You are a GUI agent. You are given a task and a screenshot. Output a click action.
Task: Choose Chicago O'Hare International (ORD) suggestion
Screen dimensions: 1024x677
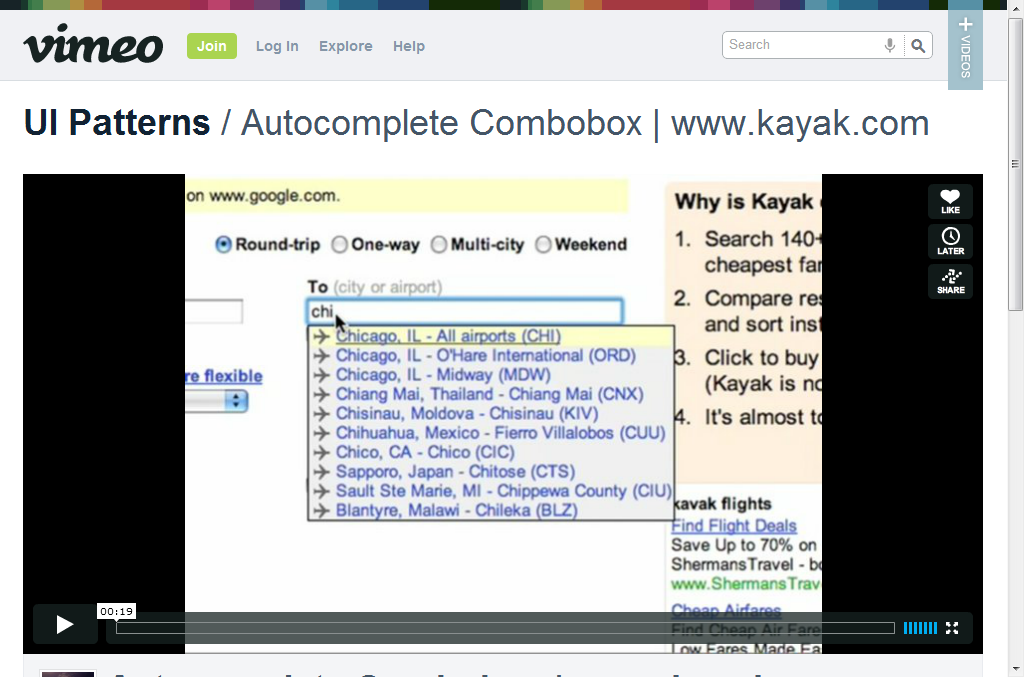[x=490, y=355]
